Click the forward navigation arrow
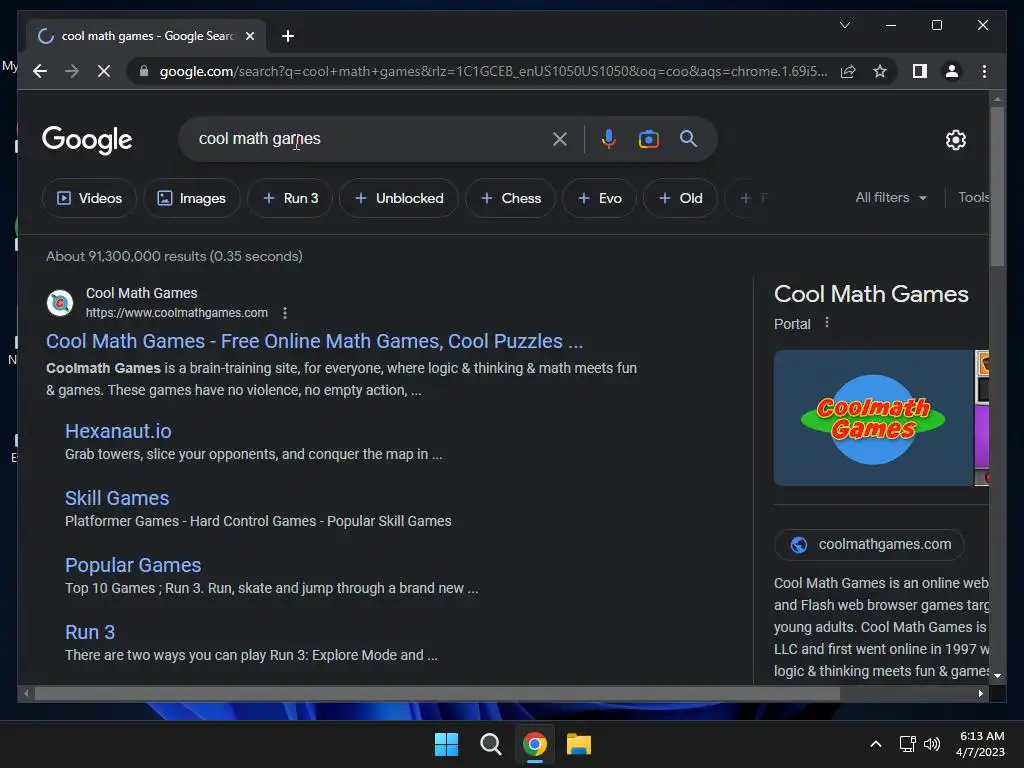The height and width of the screenshot is (768, 1024). 72,71
